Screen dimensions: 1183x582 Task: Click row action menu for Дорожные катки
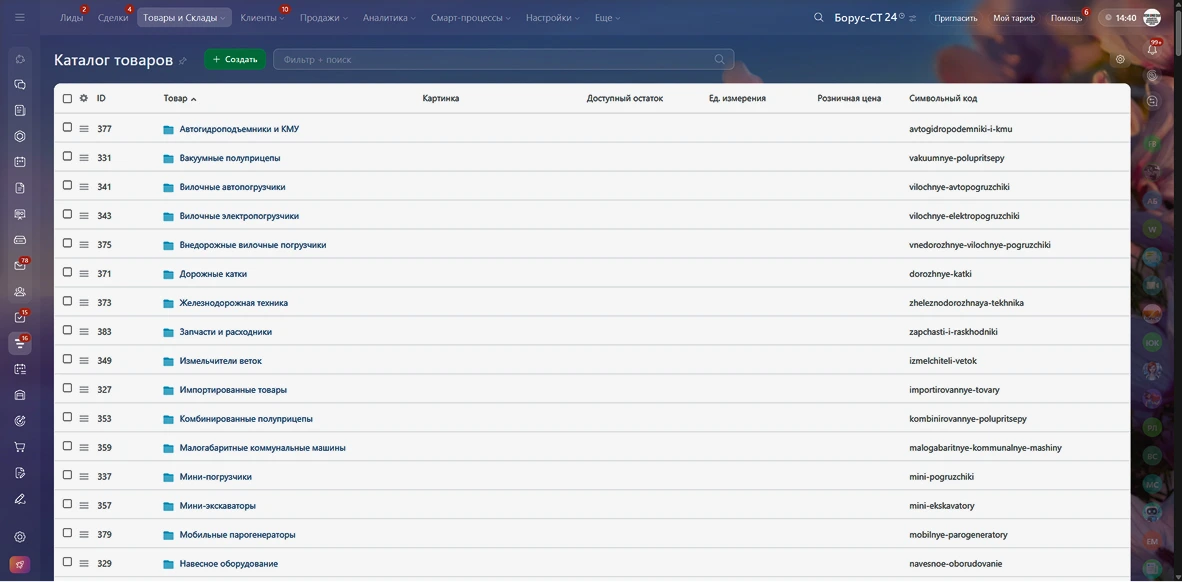[x=84, y=274]
